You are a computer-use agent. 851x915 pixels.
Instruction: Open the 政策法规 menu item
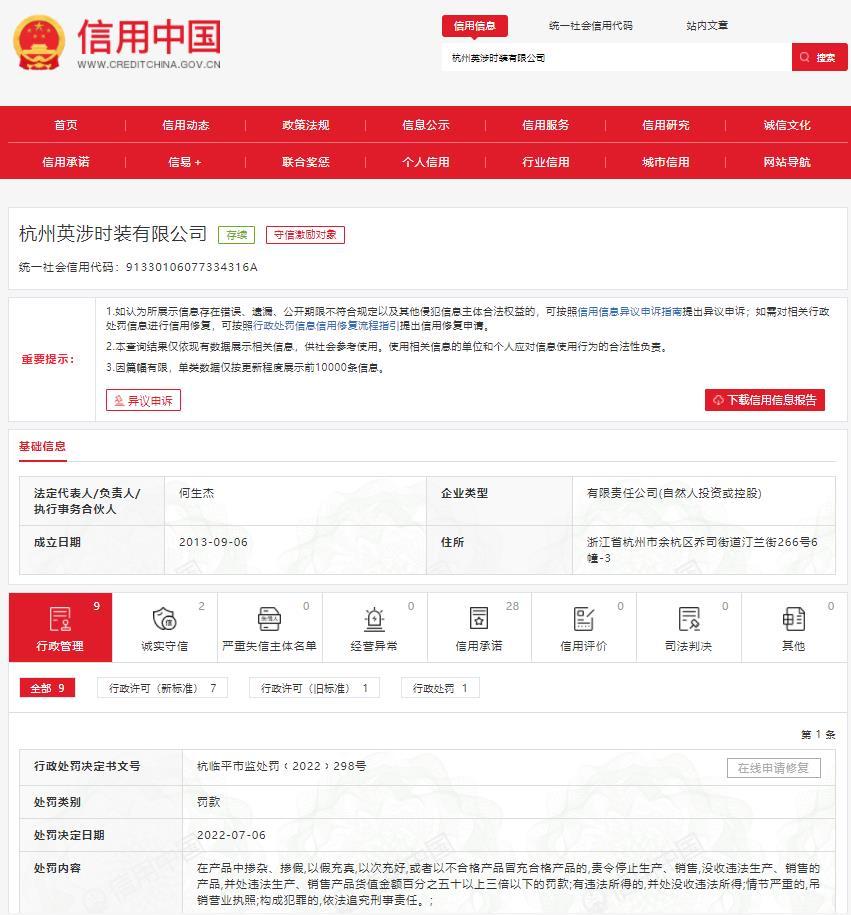pos(306,125)
